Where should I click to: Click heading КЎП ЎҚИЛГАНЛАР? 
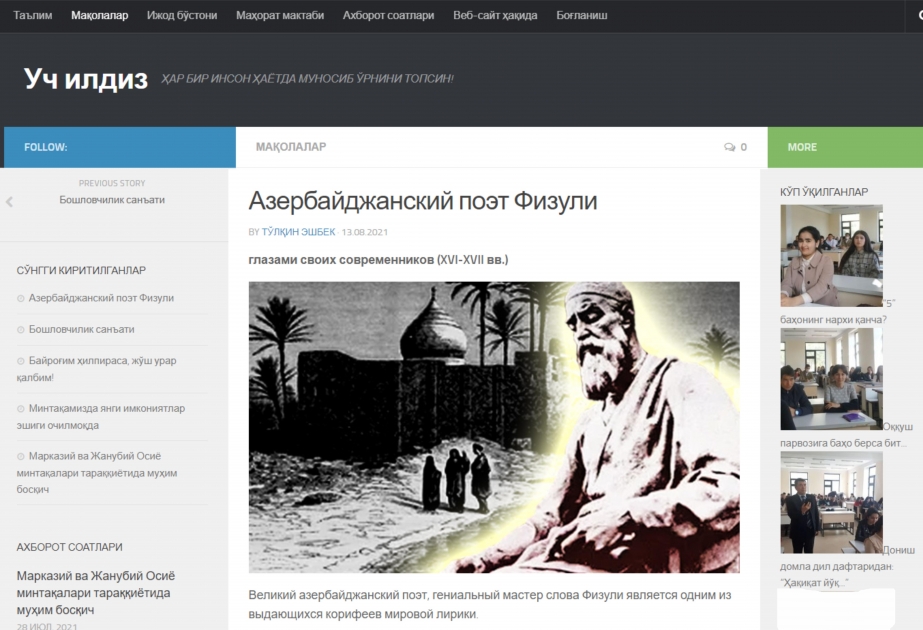pos(824,192)
